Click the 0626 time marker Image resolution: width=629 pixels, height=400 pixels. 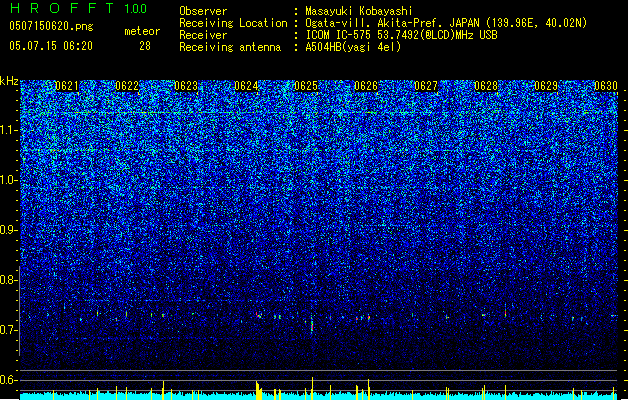[366, 86]
